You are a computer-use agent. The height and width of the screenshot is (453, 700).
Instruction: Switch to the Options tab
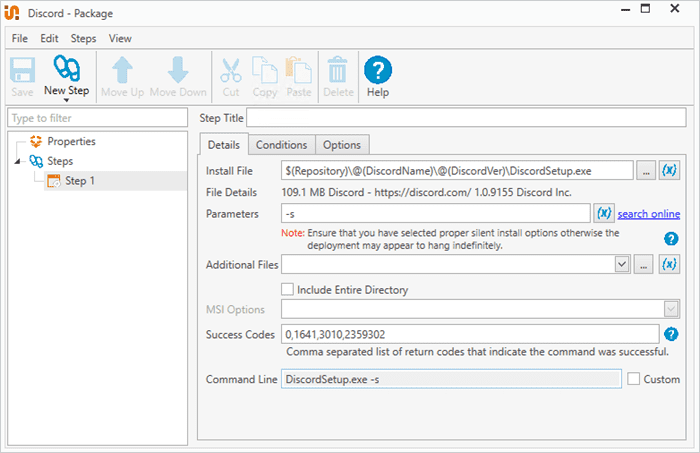click(342, 145)
